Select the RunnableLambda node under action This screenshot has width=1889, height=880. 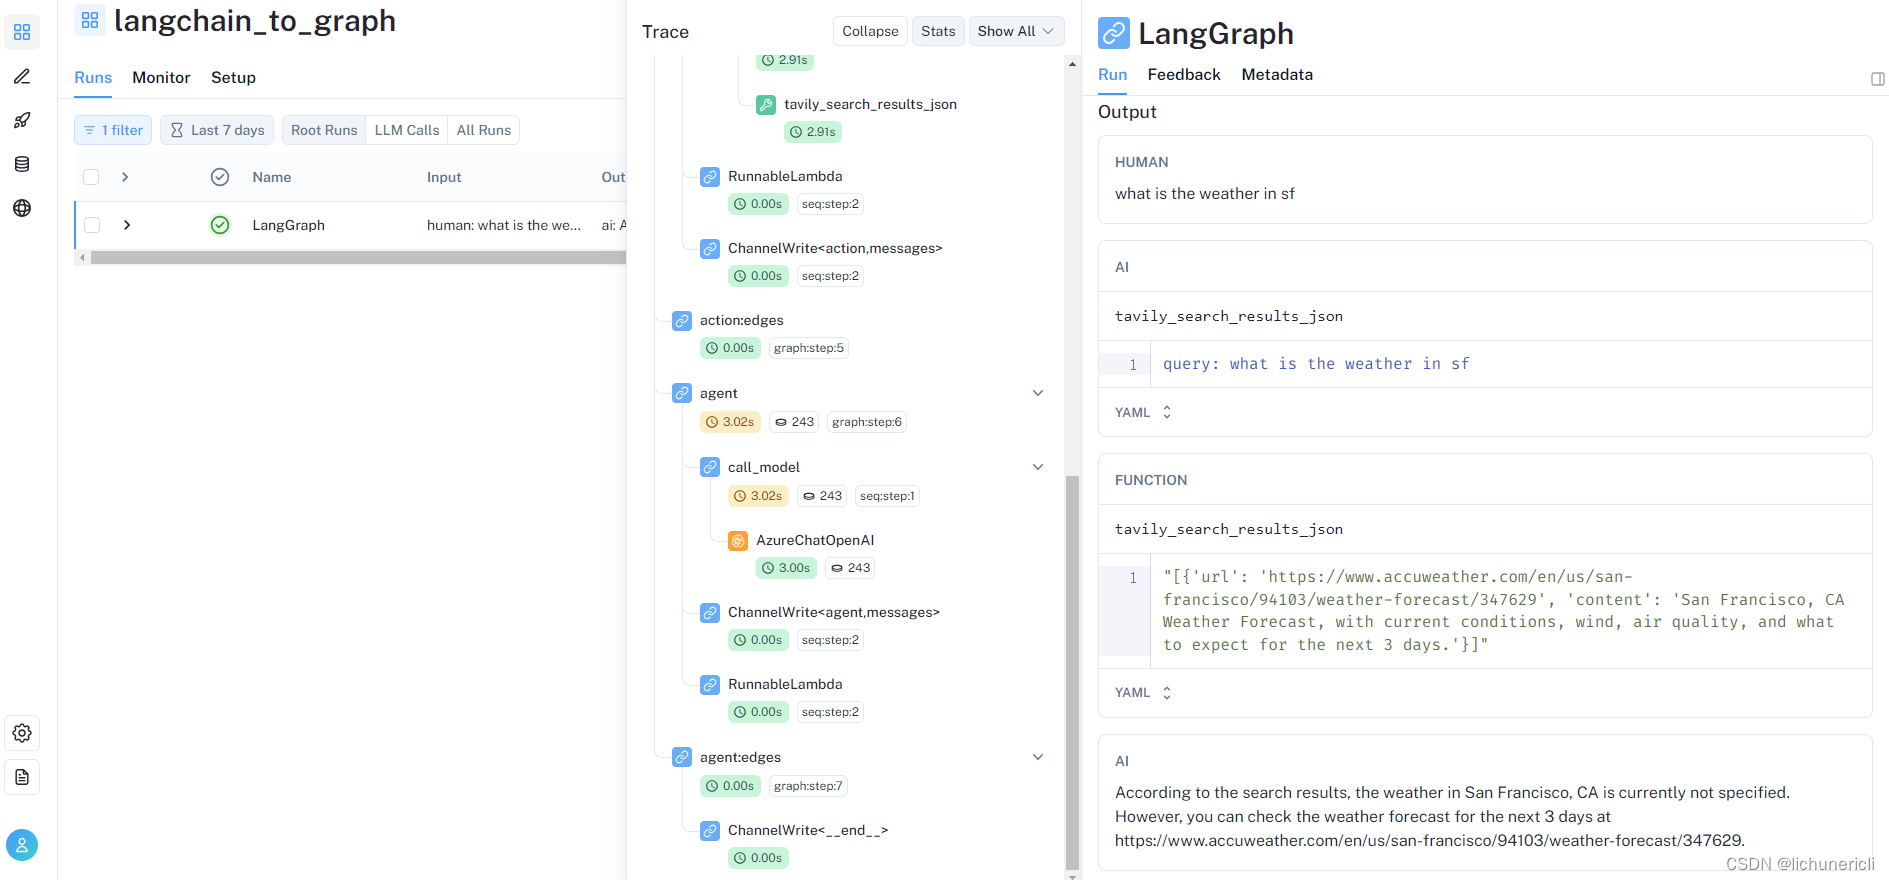785,176
